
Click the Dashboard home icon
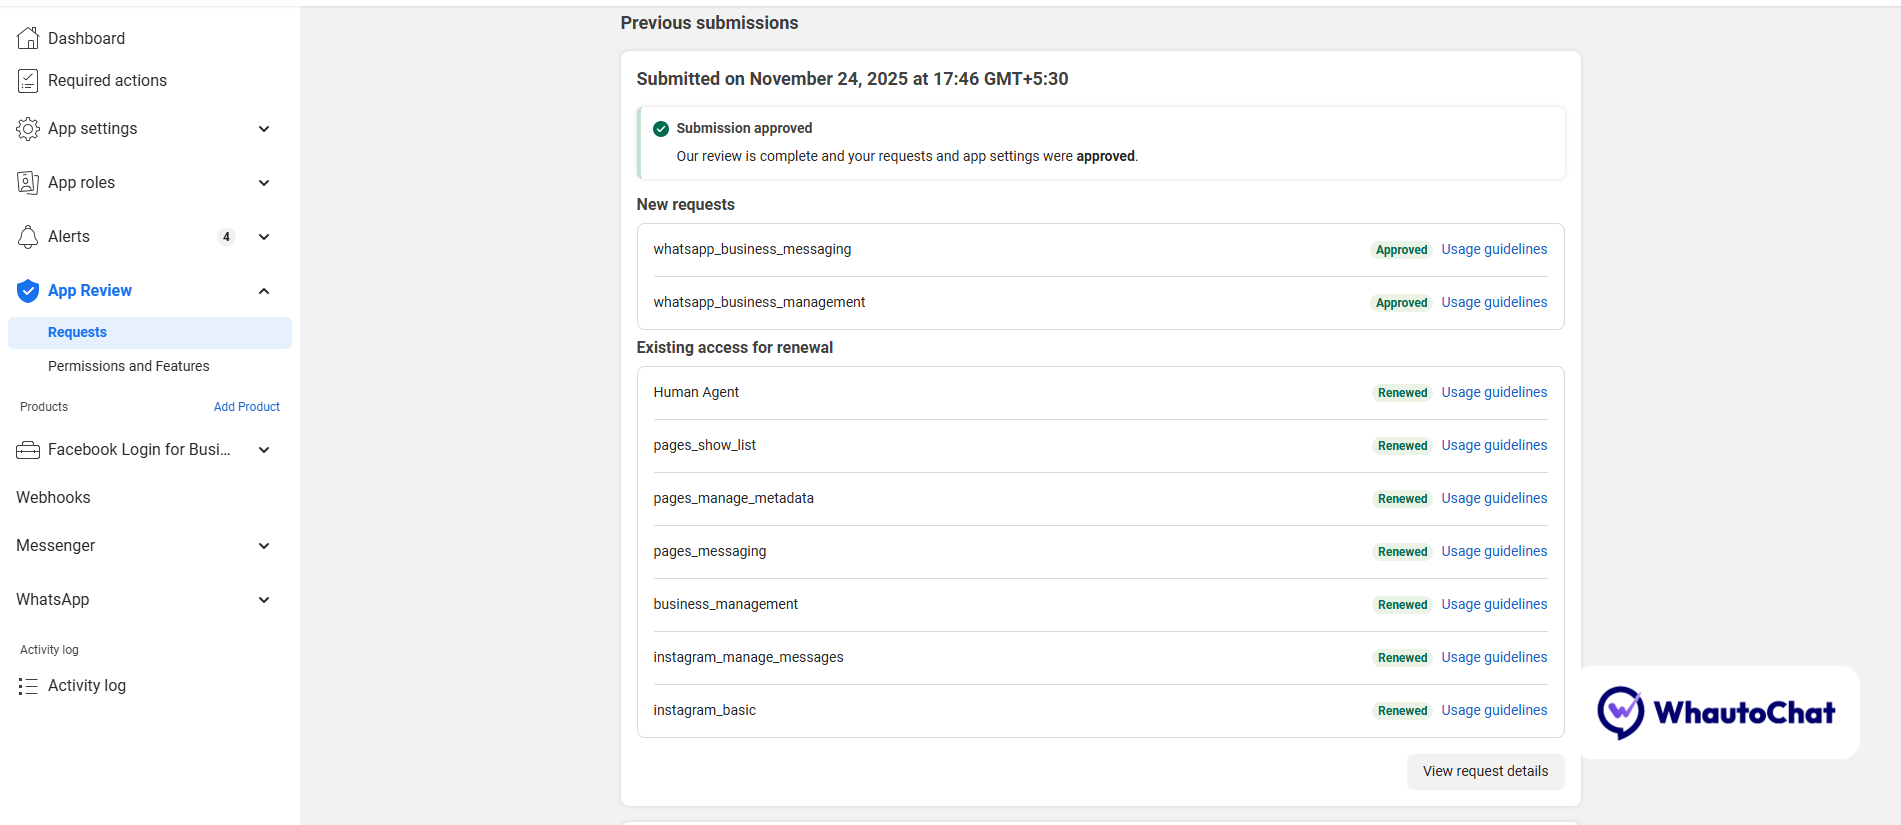(x=28, y=38)
